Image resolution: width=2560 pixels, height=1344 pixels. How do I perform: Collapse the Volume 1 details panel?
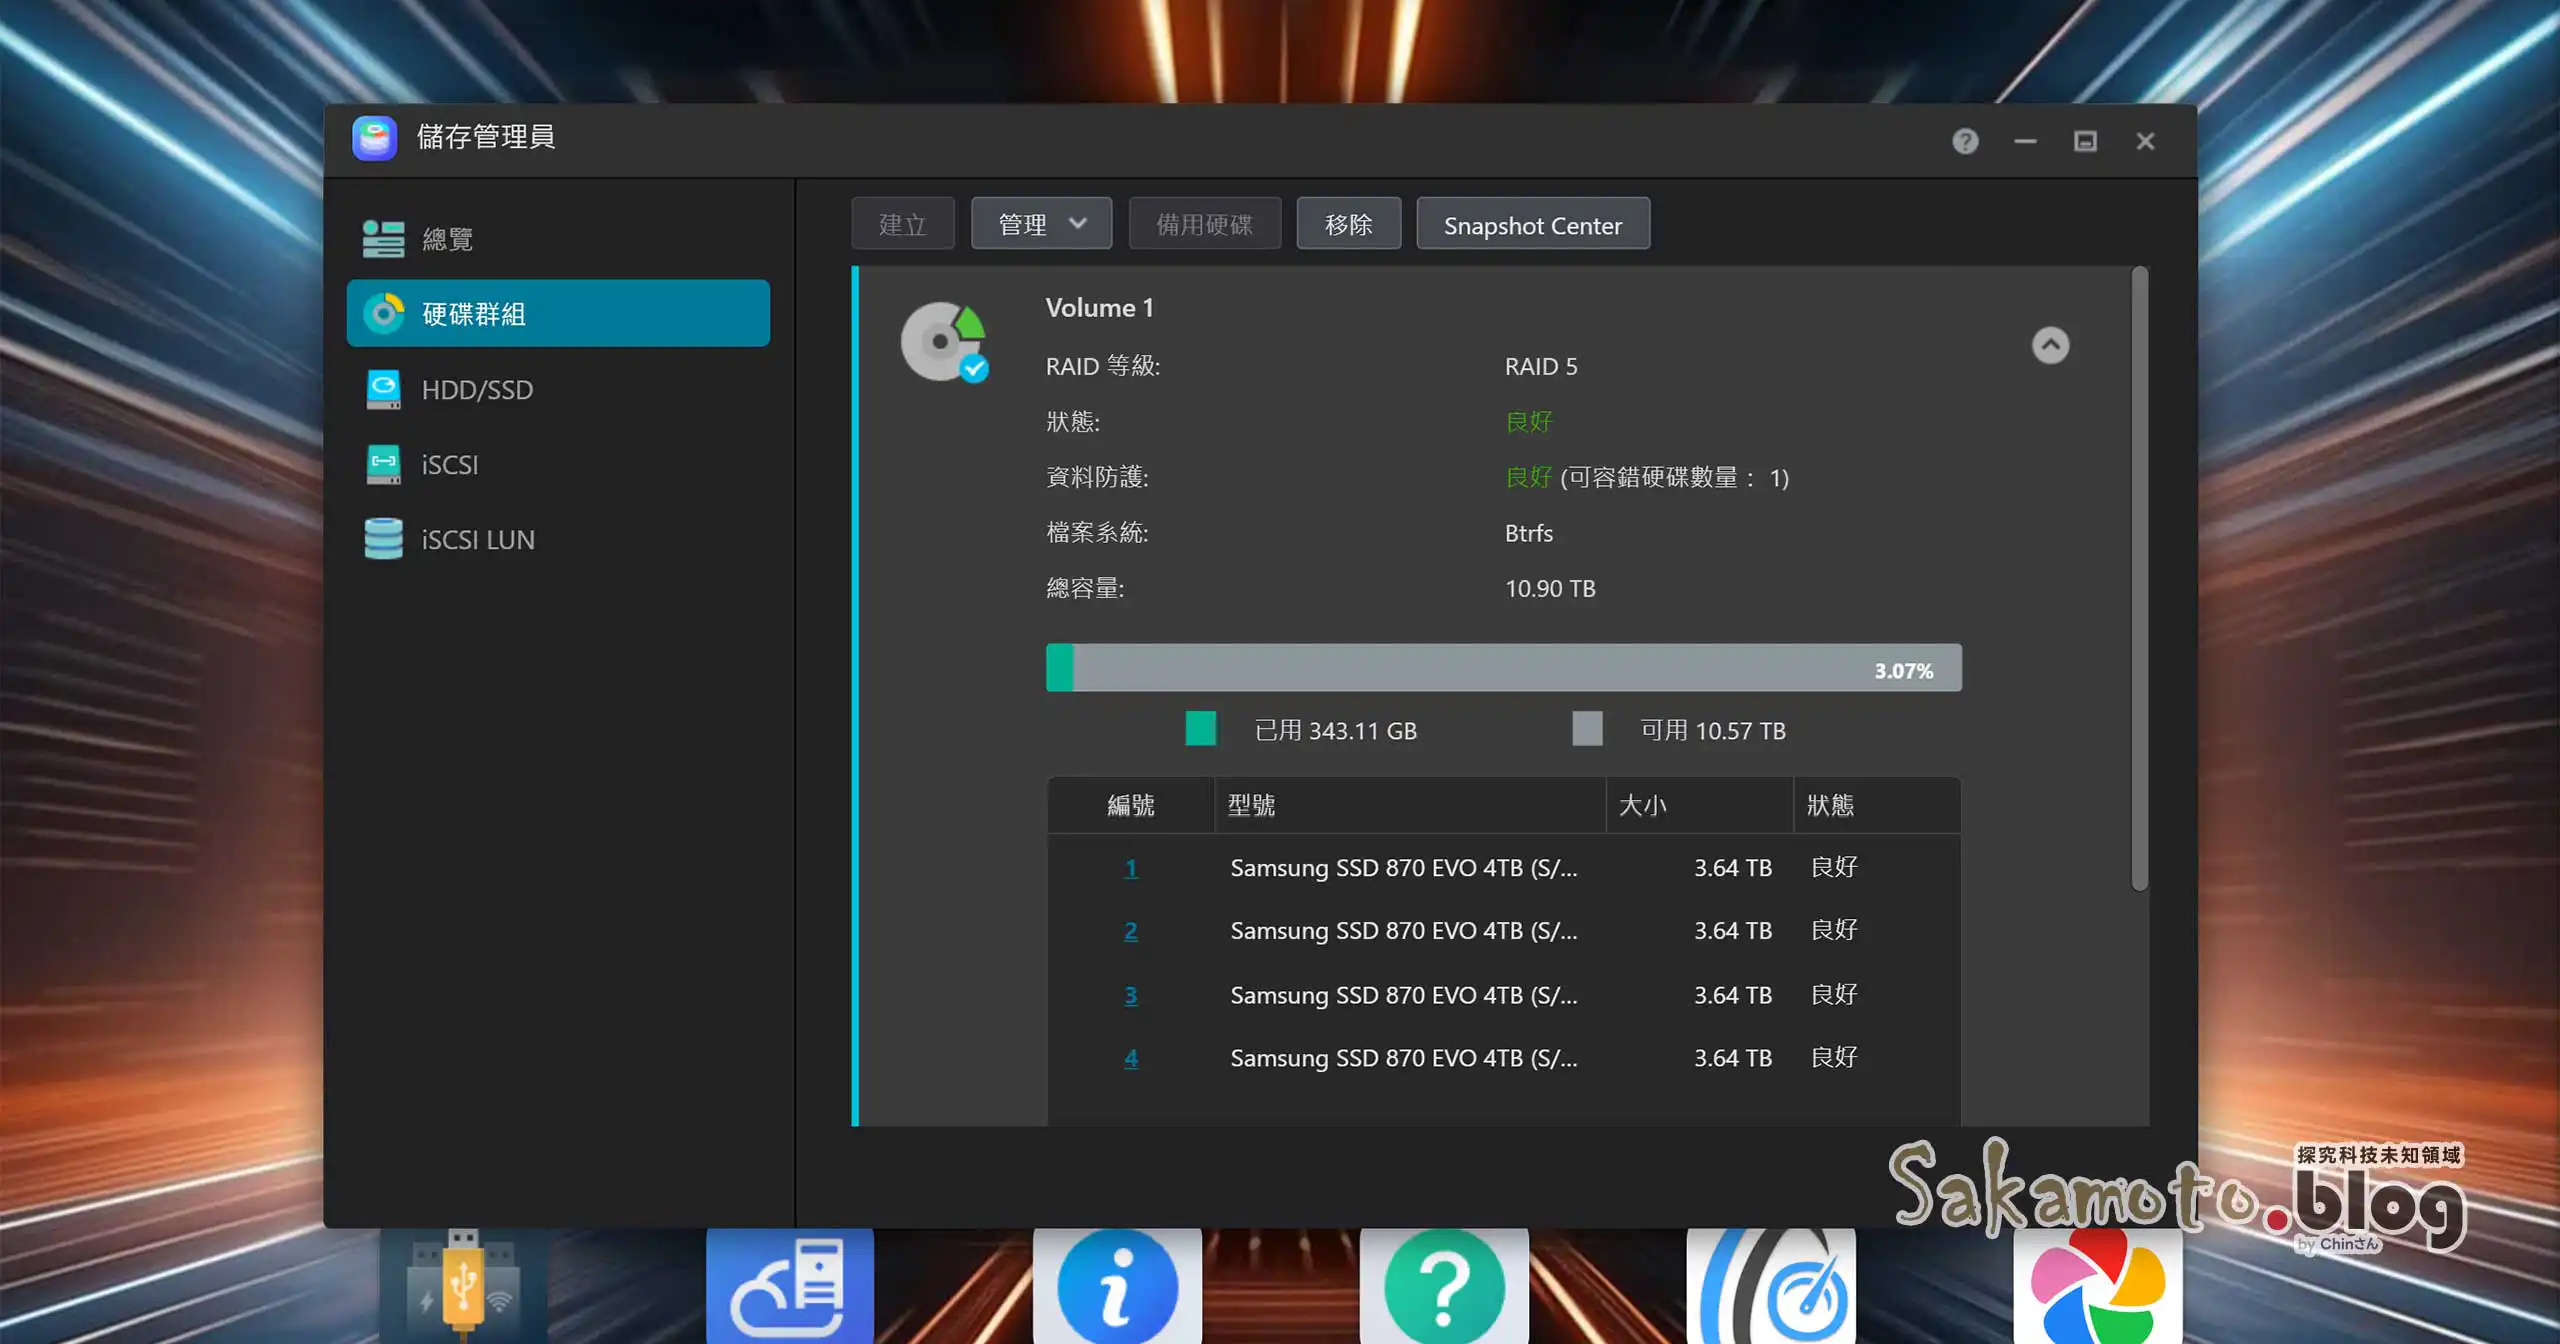pyautogui.click(x=2051, y=345)
